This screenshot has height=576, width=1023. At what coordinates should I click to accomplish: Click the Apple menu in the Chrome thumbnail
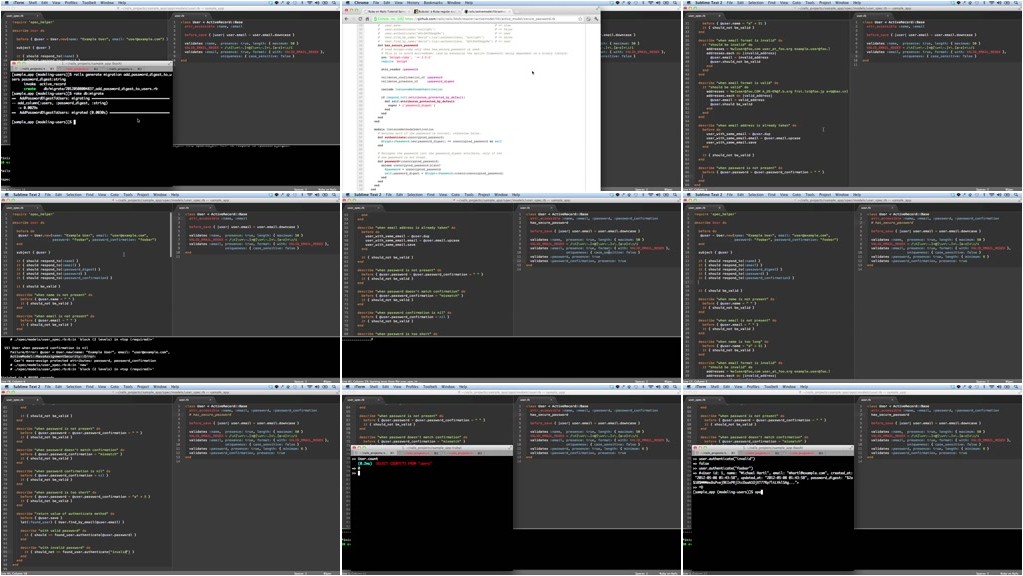pyautogui.click(x=348, y=3)
